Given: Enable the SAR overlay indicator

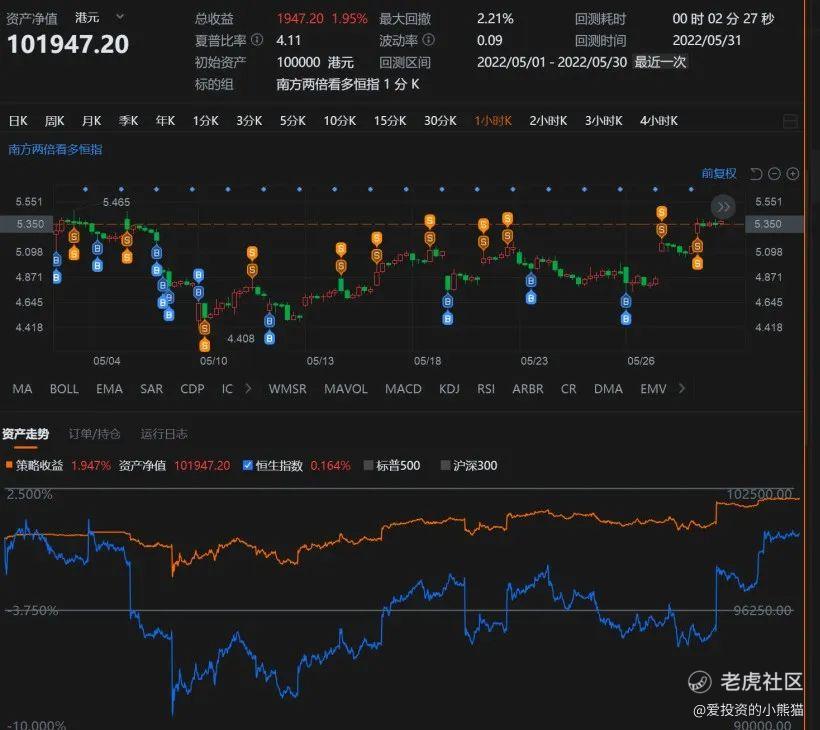Looking at the screenshot, I should pos(151,389).
